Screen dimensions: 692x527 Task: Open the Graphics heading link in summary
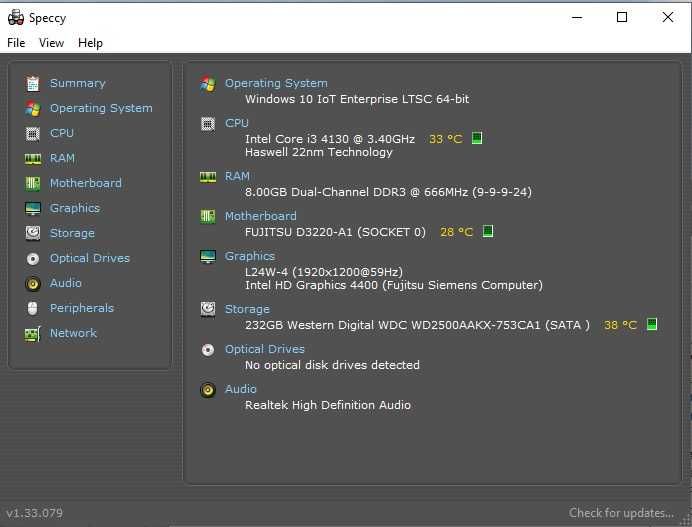(250, 256)
